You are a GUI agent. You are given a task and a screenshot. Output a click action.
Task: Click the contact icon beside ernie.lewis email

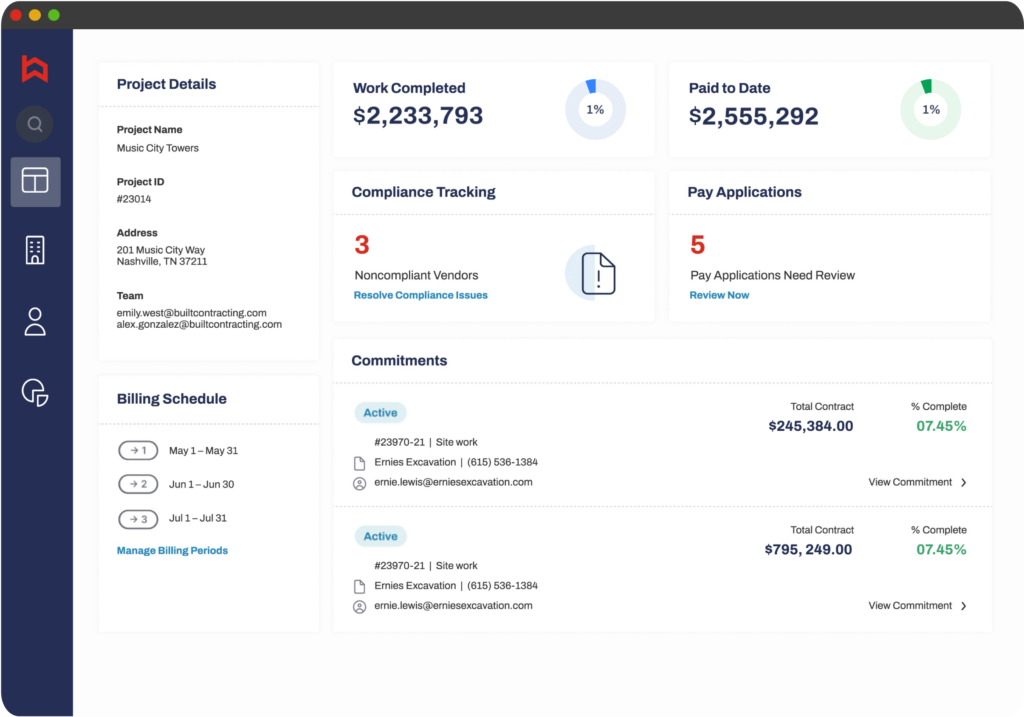(358, 482)
